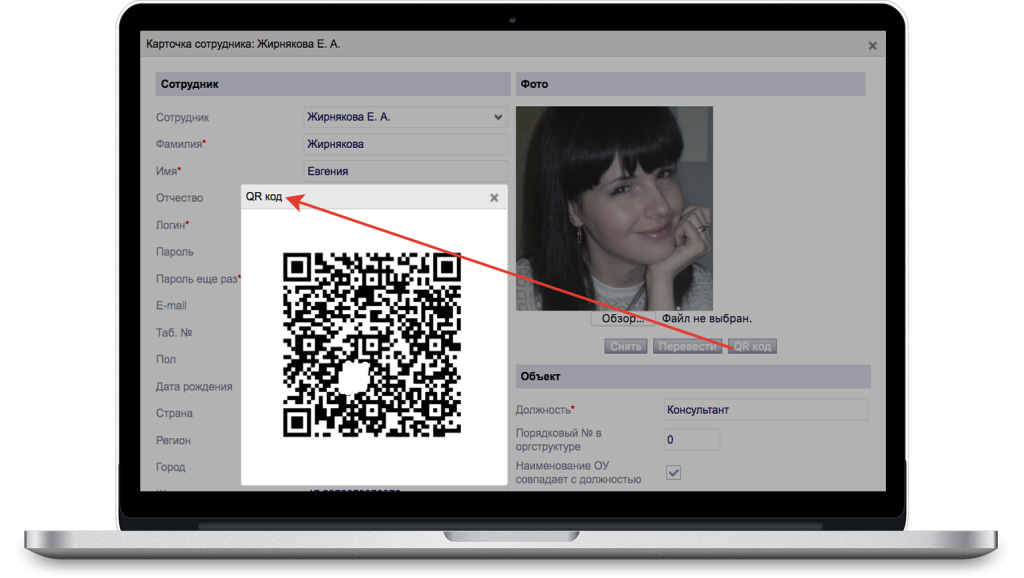This screenshot has width=1024, height=578.
Task: Click the Страна label
Action: coord(174,413)
